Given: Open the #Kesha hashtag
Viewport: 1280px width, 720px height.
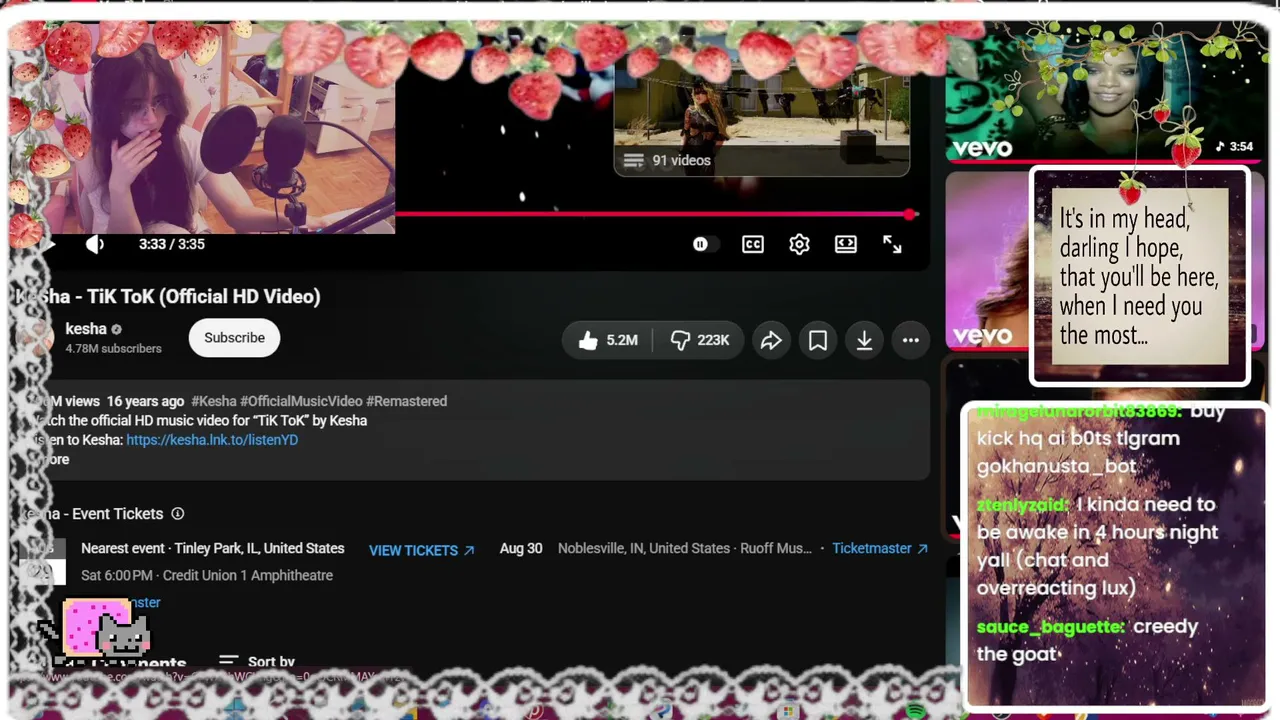Looking at the screenshot, I should (214, 401).
